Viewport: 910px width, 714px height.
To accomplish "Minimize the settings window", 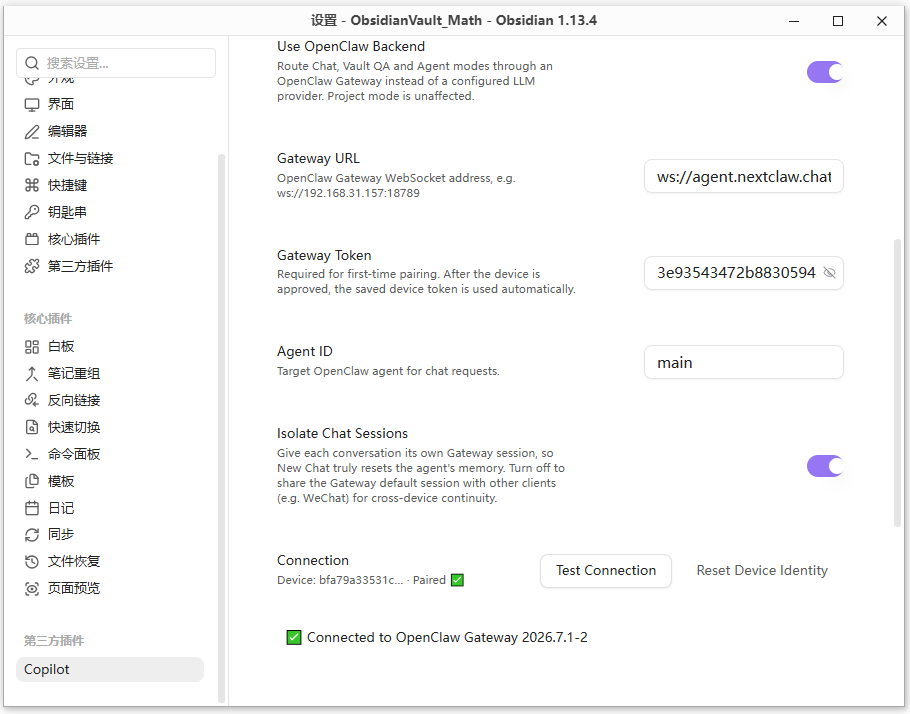I will (794, 21).
